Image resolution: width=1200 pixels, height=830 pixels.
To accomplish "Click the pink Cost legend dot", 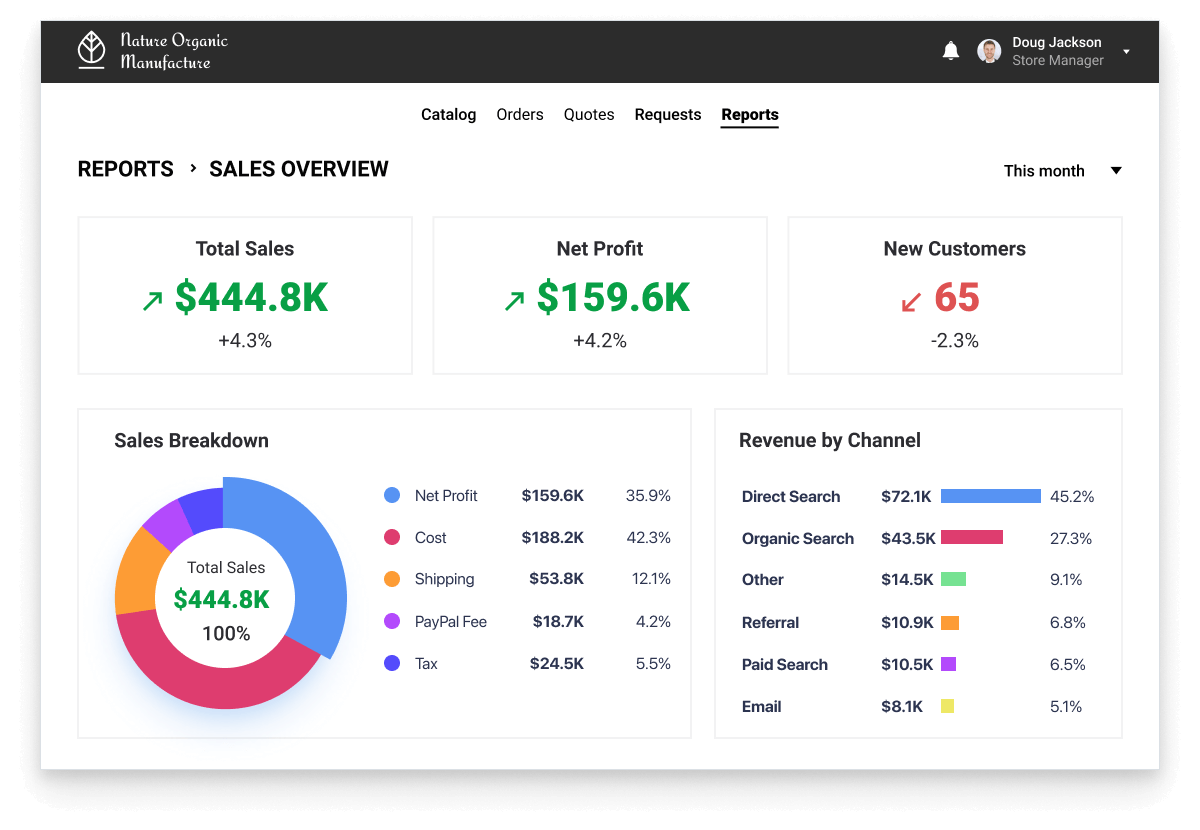I will click(x=392, y=537).
